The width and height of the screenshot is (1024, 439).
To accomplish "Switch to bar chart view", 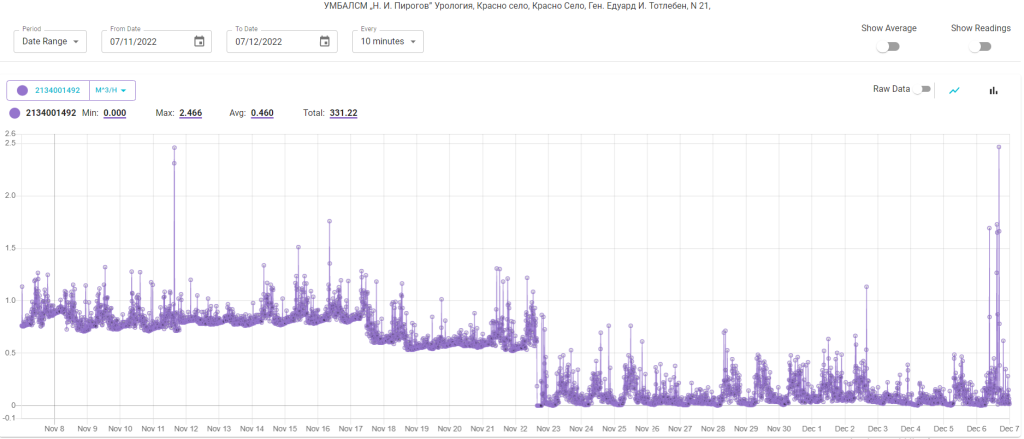I will point(993,90).
